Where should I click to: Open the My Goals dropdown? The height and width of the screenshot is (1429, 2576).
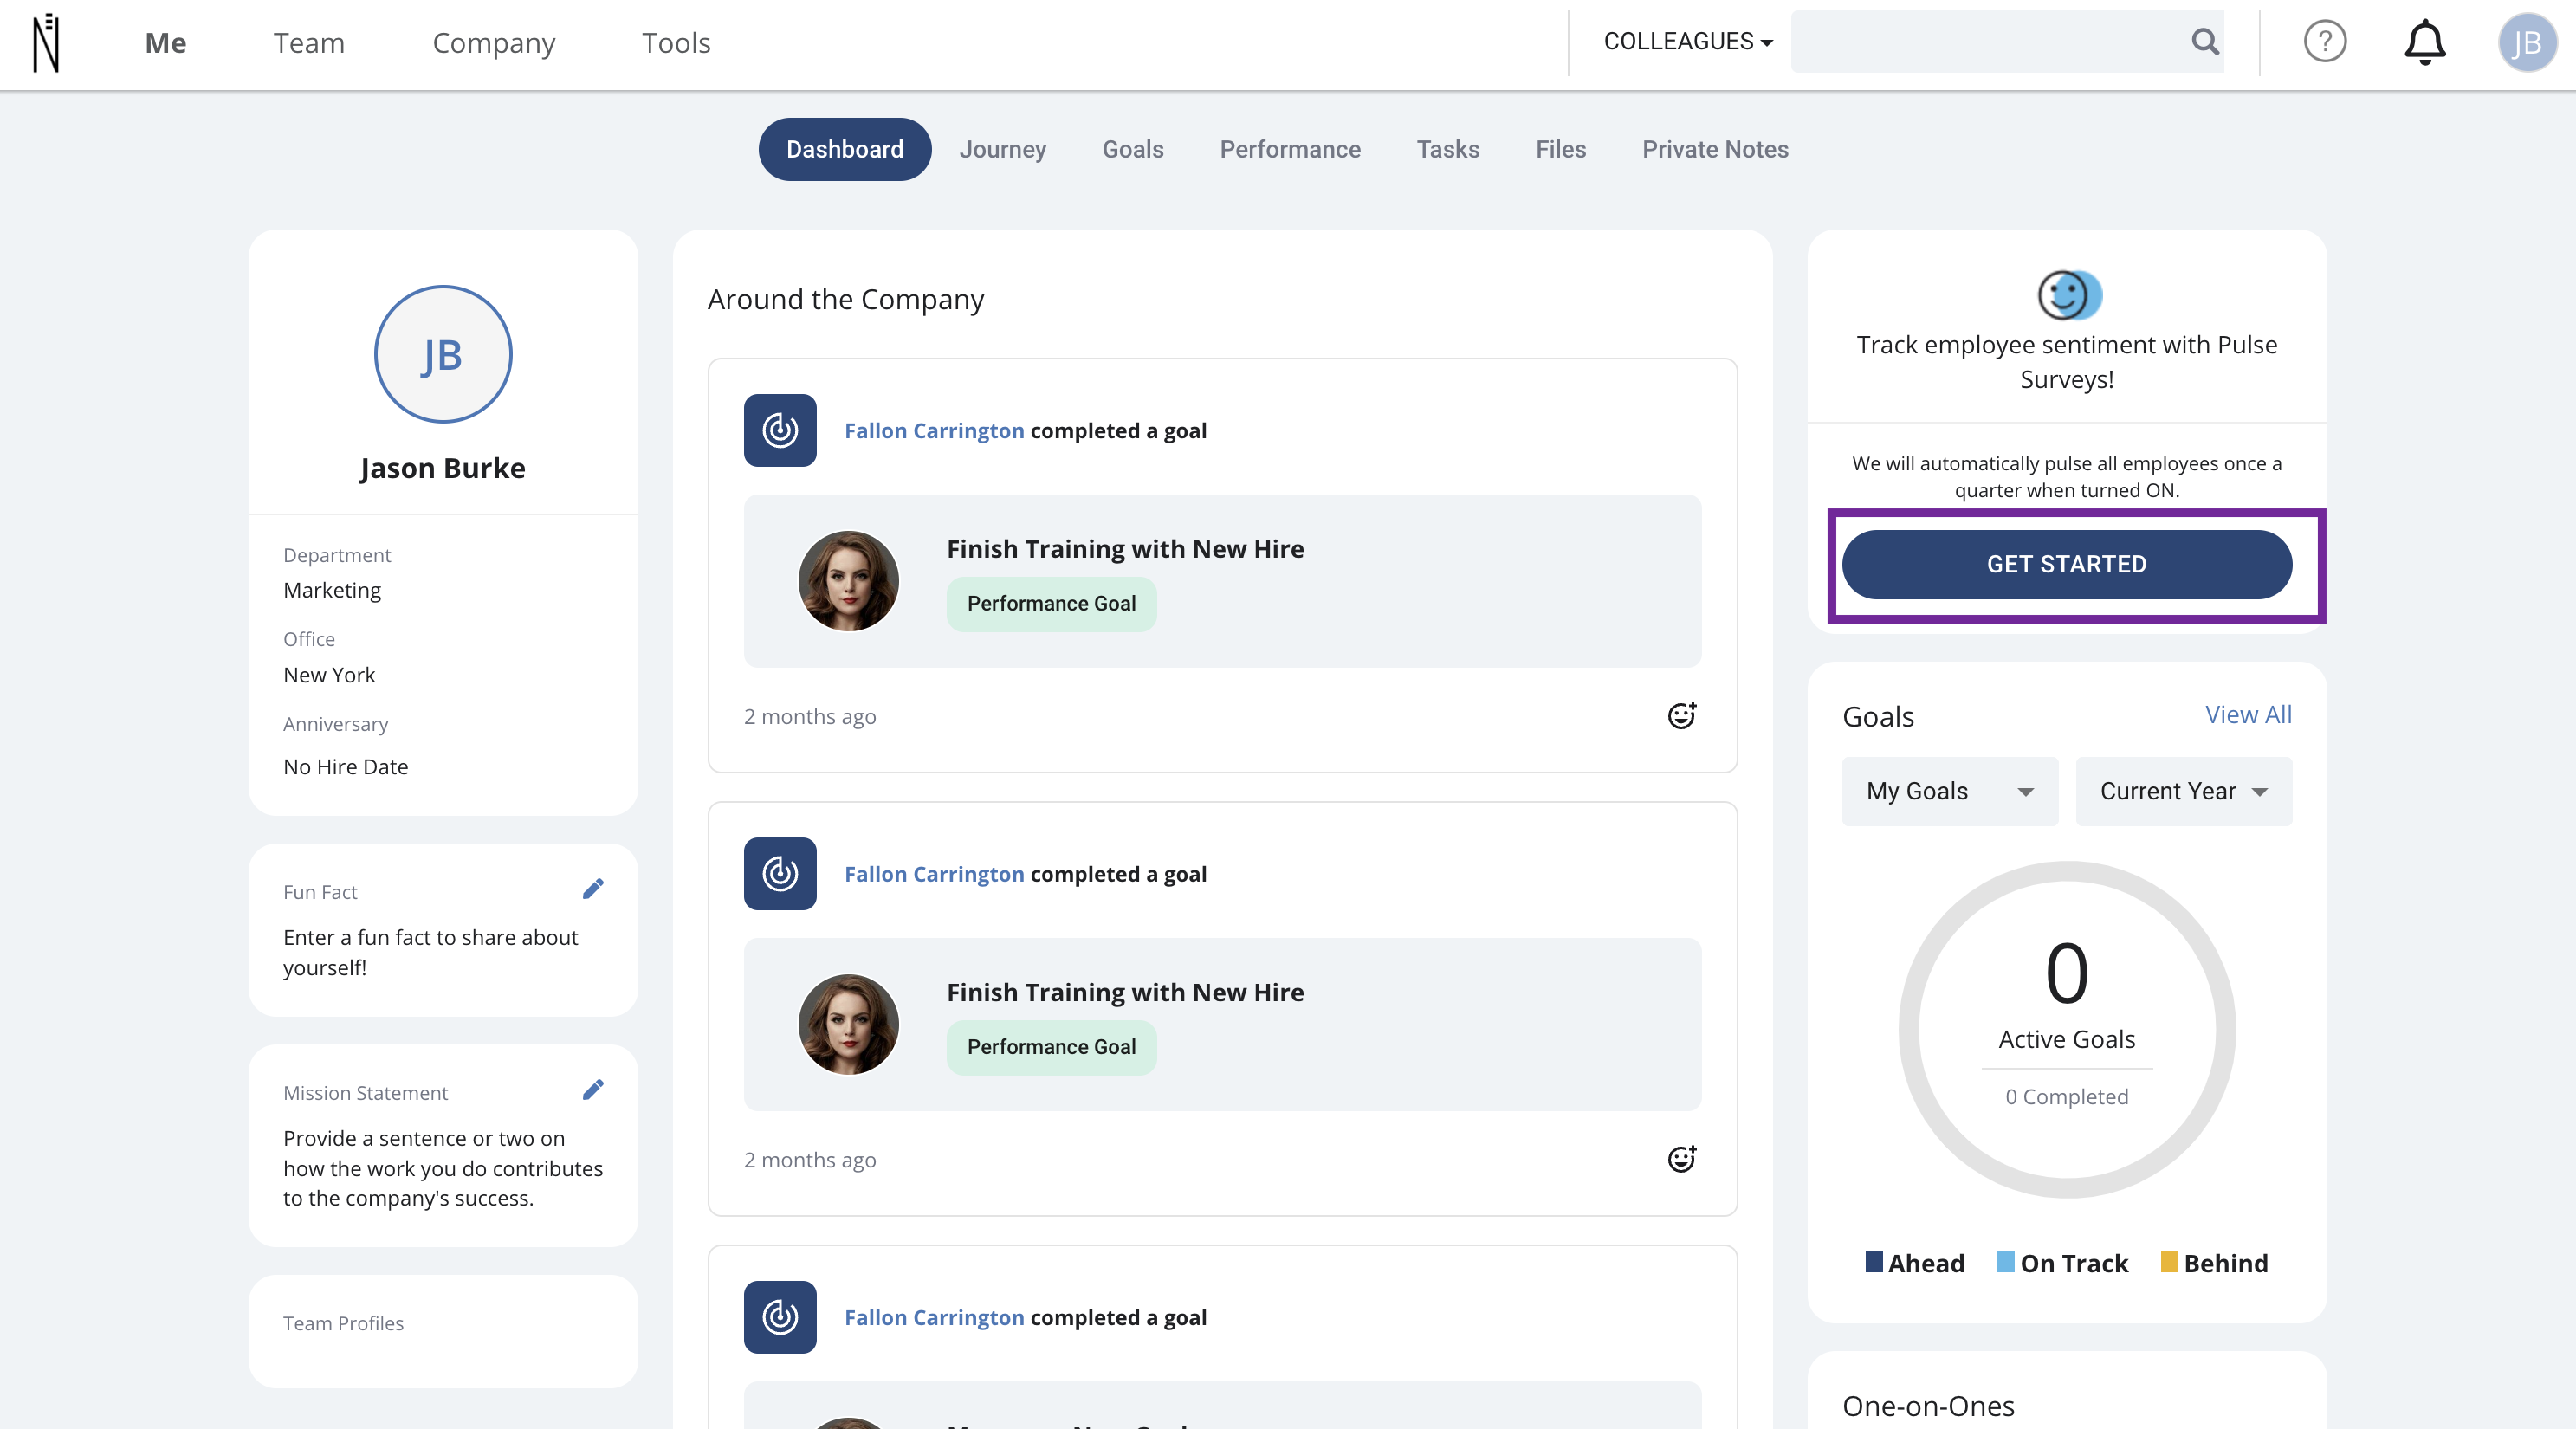click(1950, 791)
